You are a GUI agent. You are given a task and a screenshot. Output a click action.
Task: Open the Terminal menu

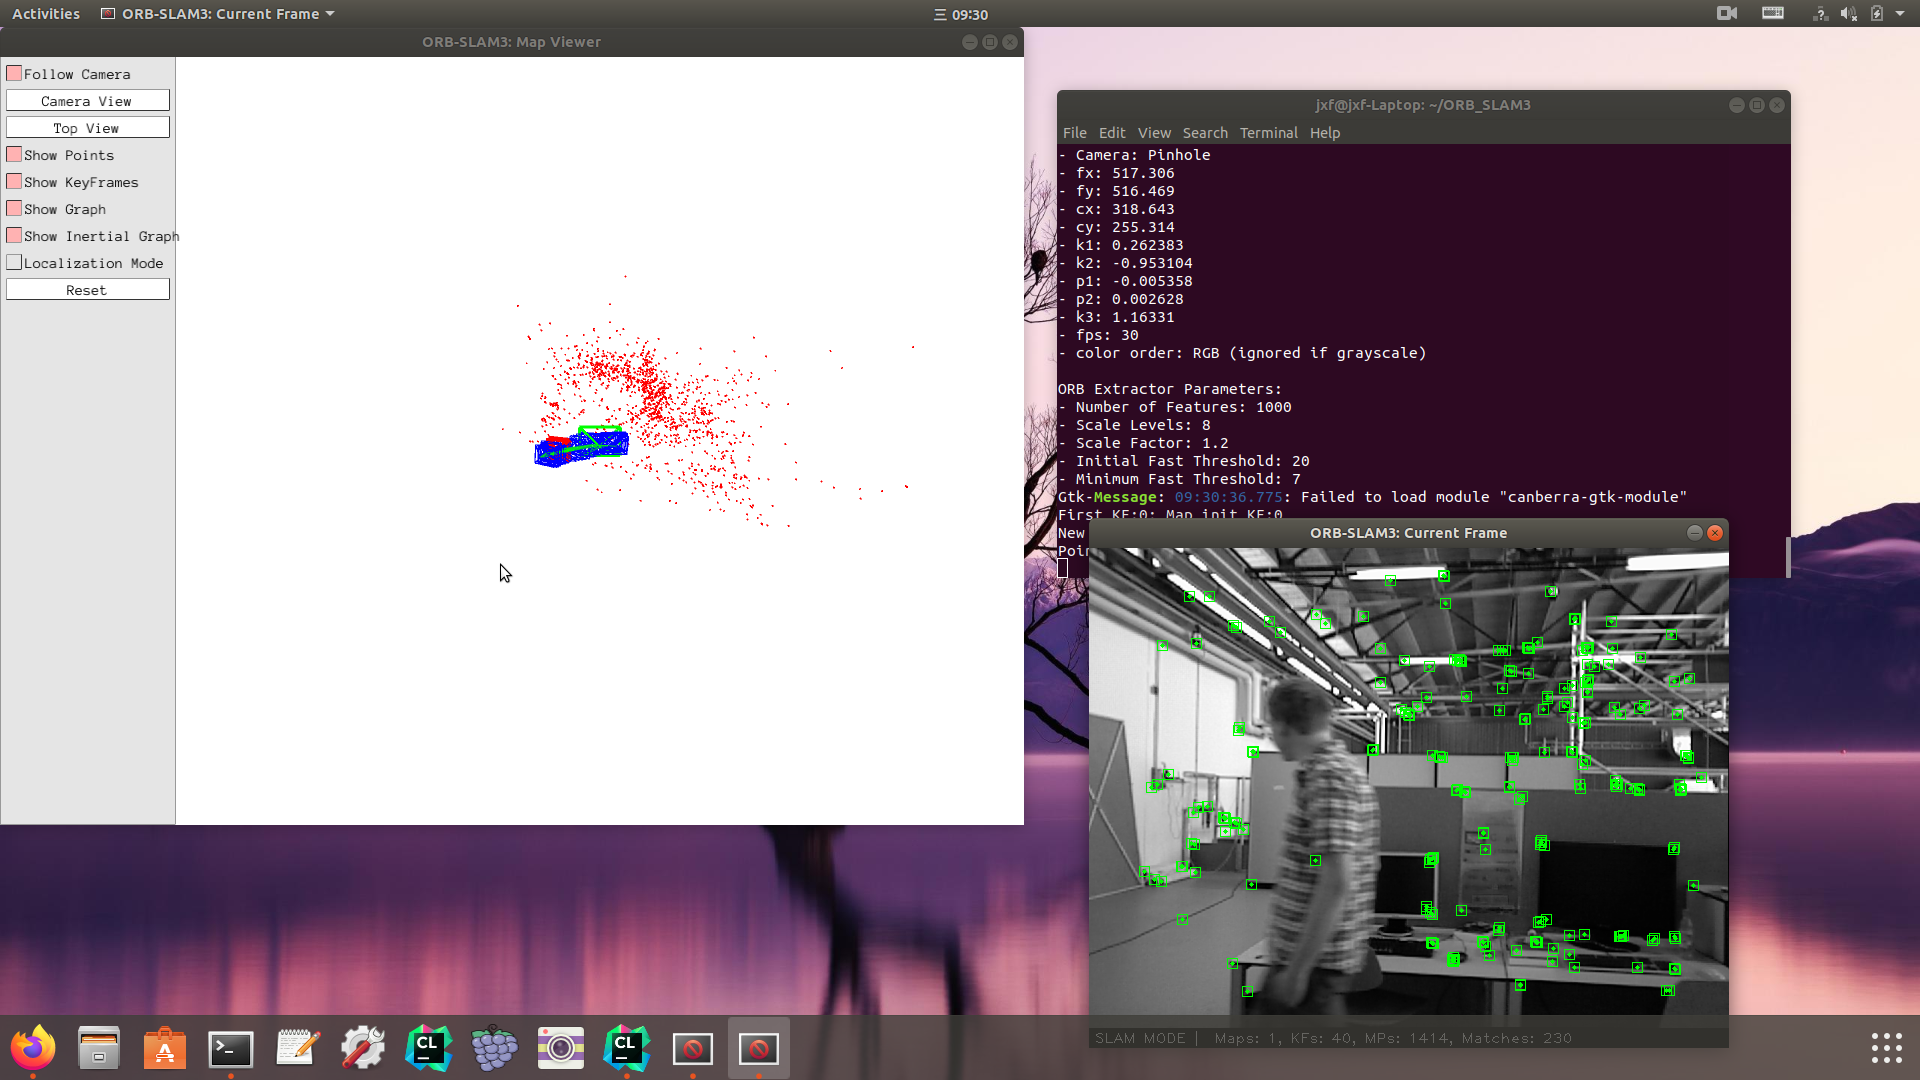pyautogui.click(x=1267, y=132)
